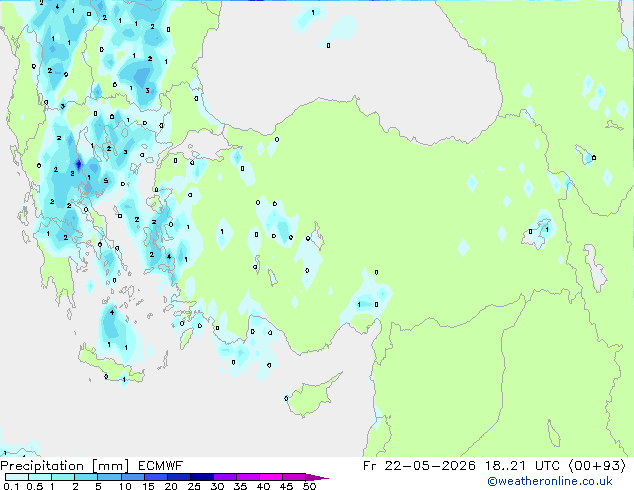The height and width of the screenshot is (490, 634).
Task: Pick the 35 mm legend swatch
Action: [x=247, y=477]
